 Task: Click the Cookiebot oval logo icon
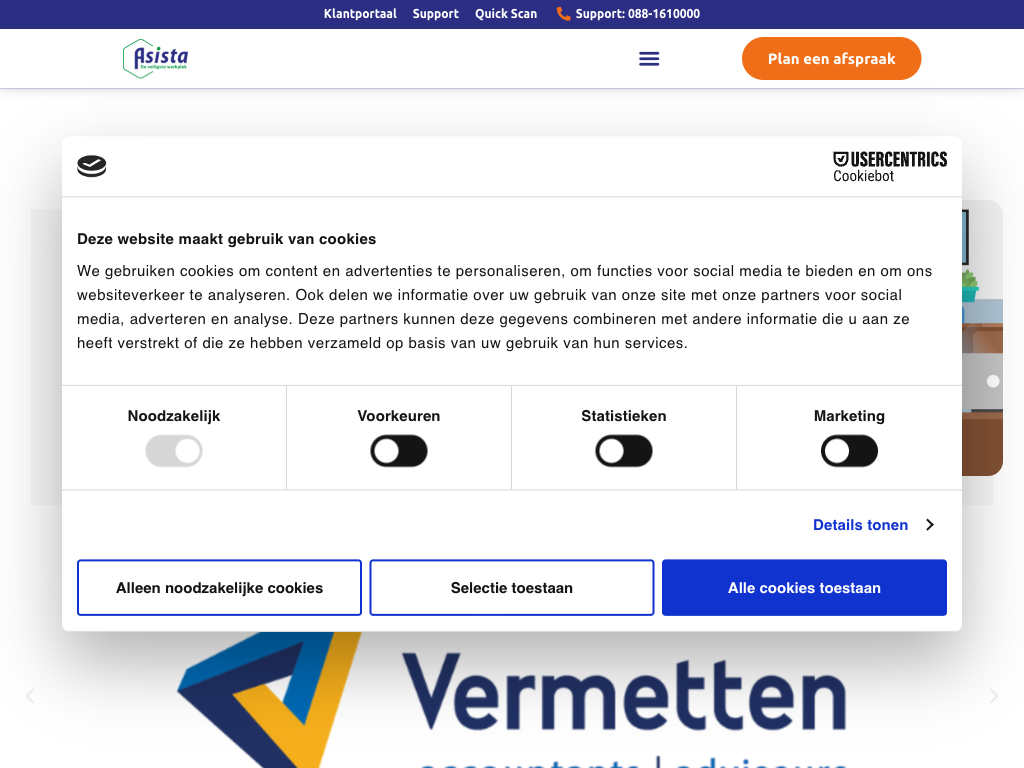[92, 166]
